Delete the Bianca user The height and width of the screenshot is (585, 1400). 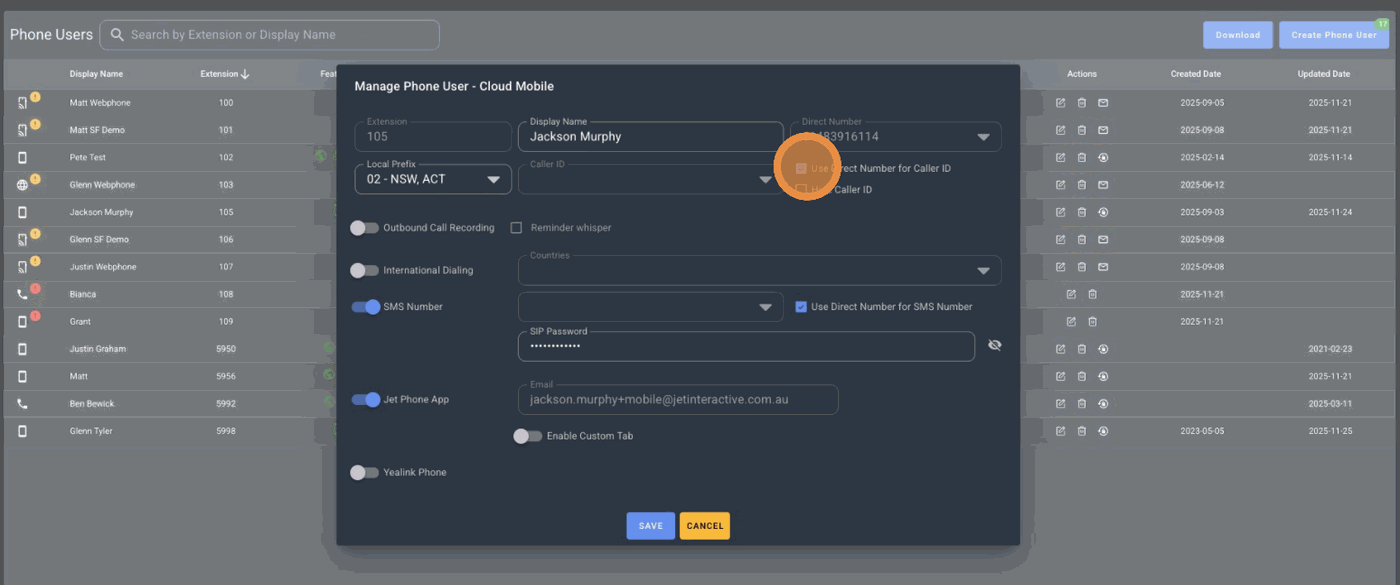coord(1092,294)
